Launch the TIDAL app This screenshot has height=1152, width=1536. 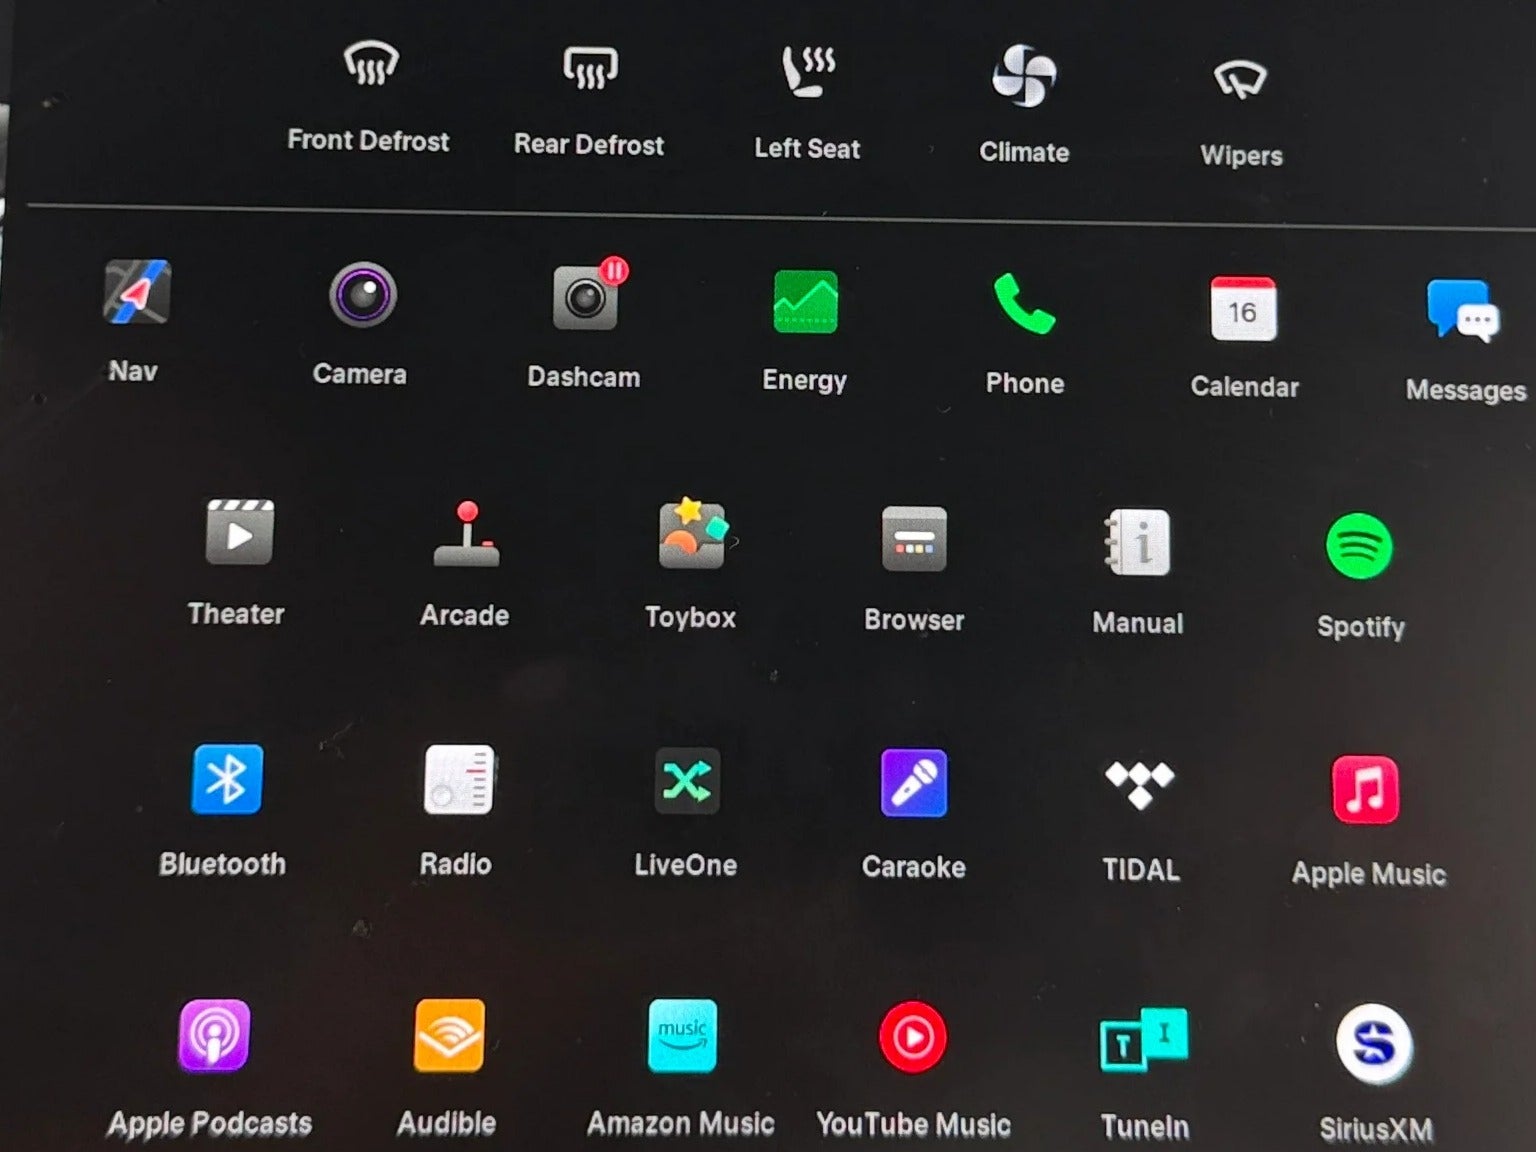pos(1139,785)
